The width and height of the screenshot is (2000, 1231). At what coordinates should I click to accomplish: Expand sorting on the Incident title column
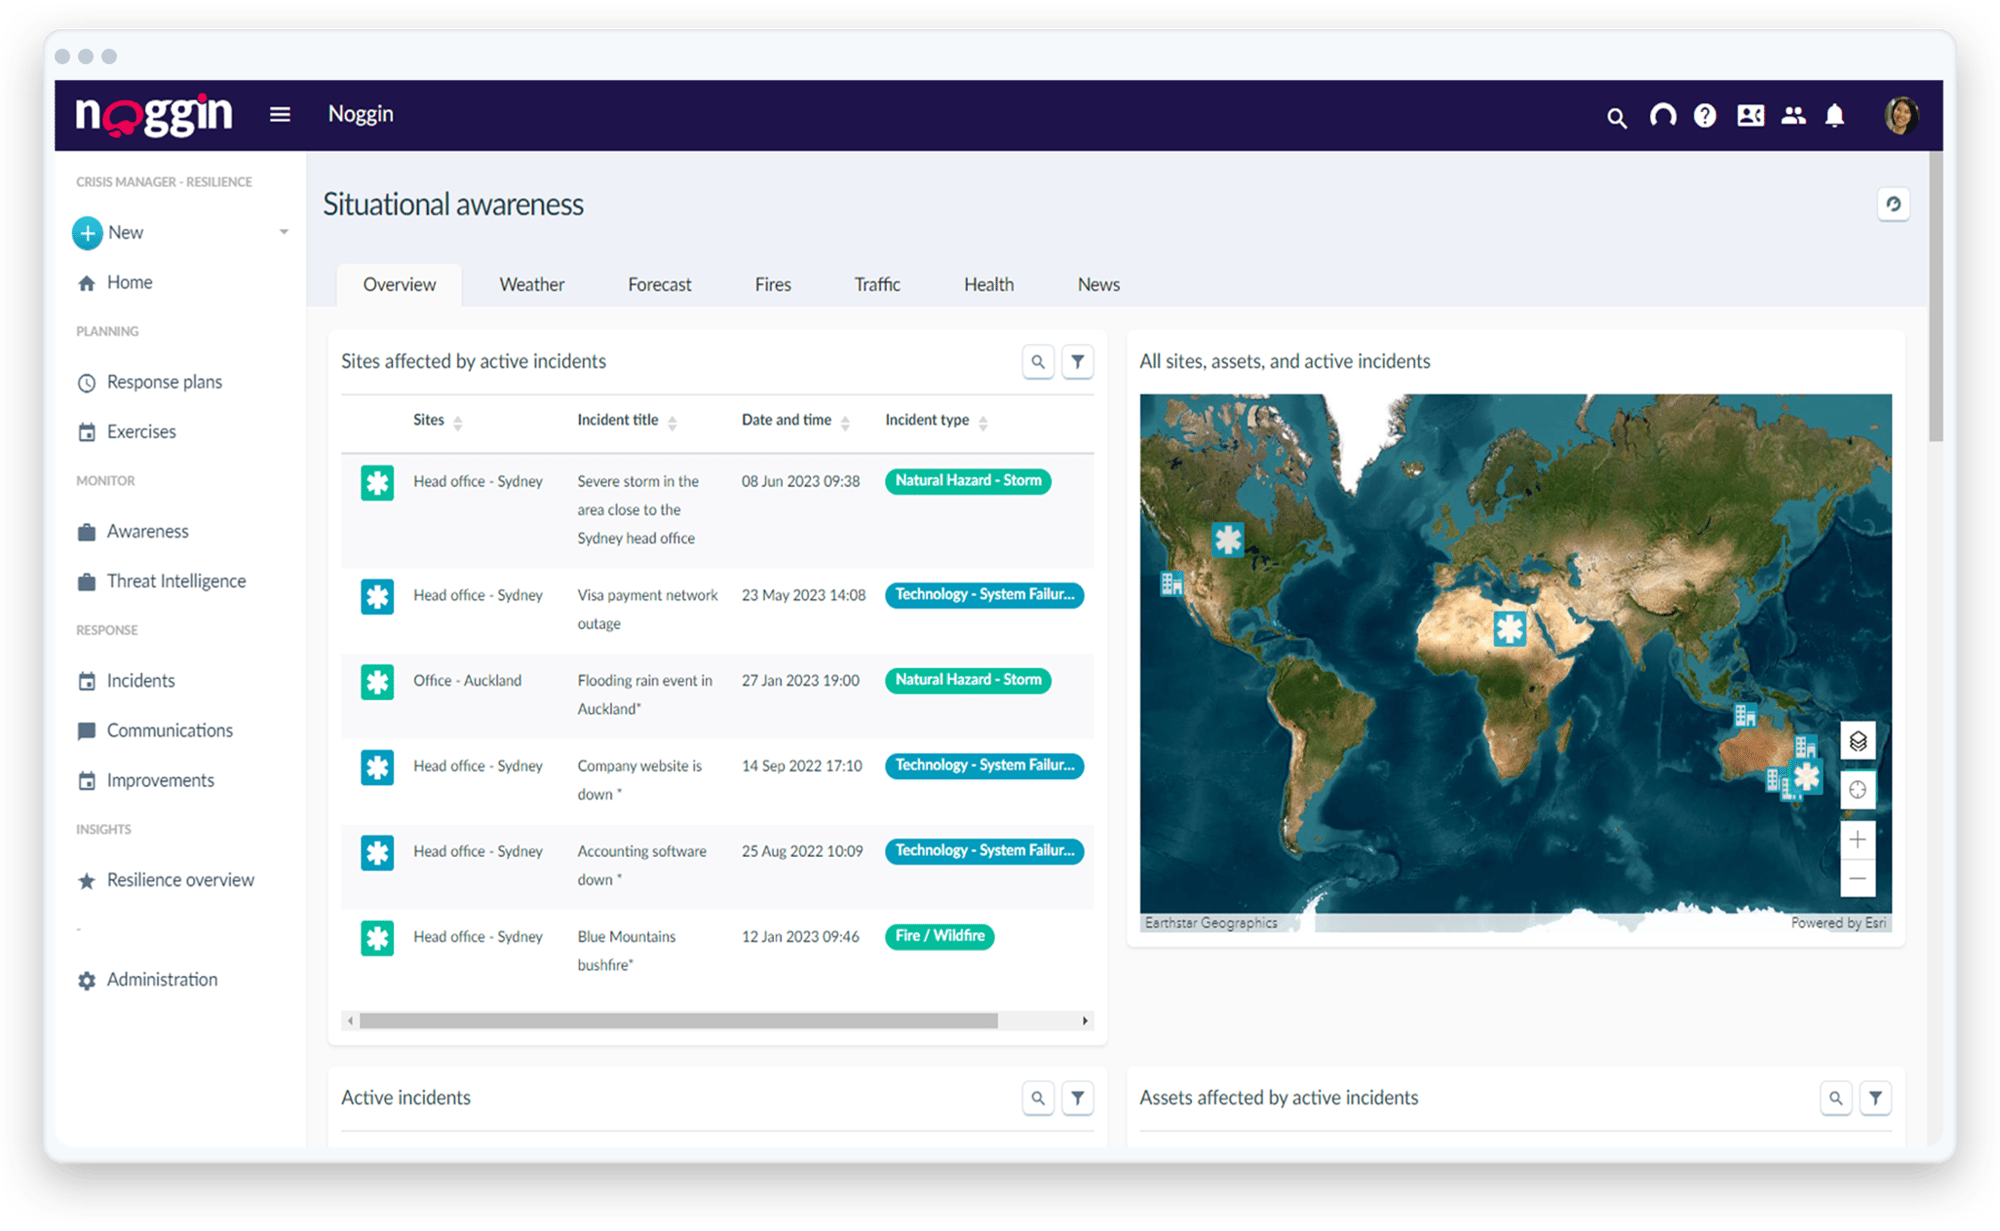674,421
